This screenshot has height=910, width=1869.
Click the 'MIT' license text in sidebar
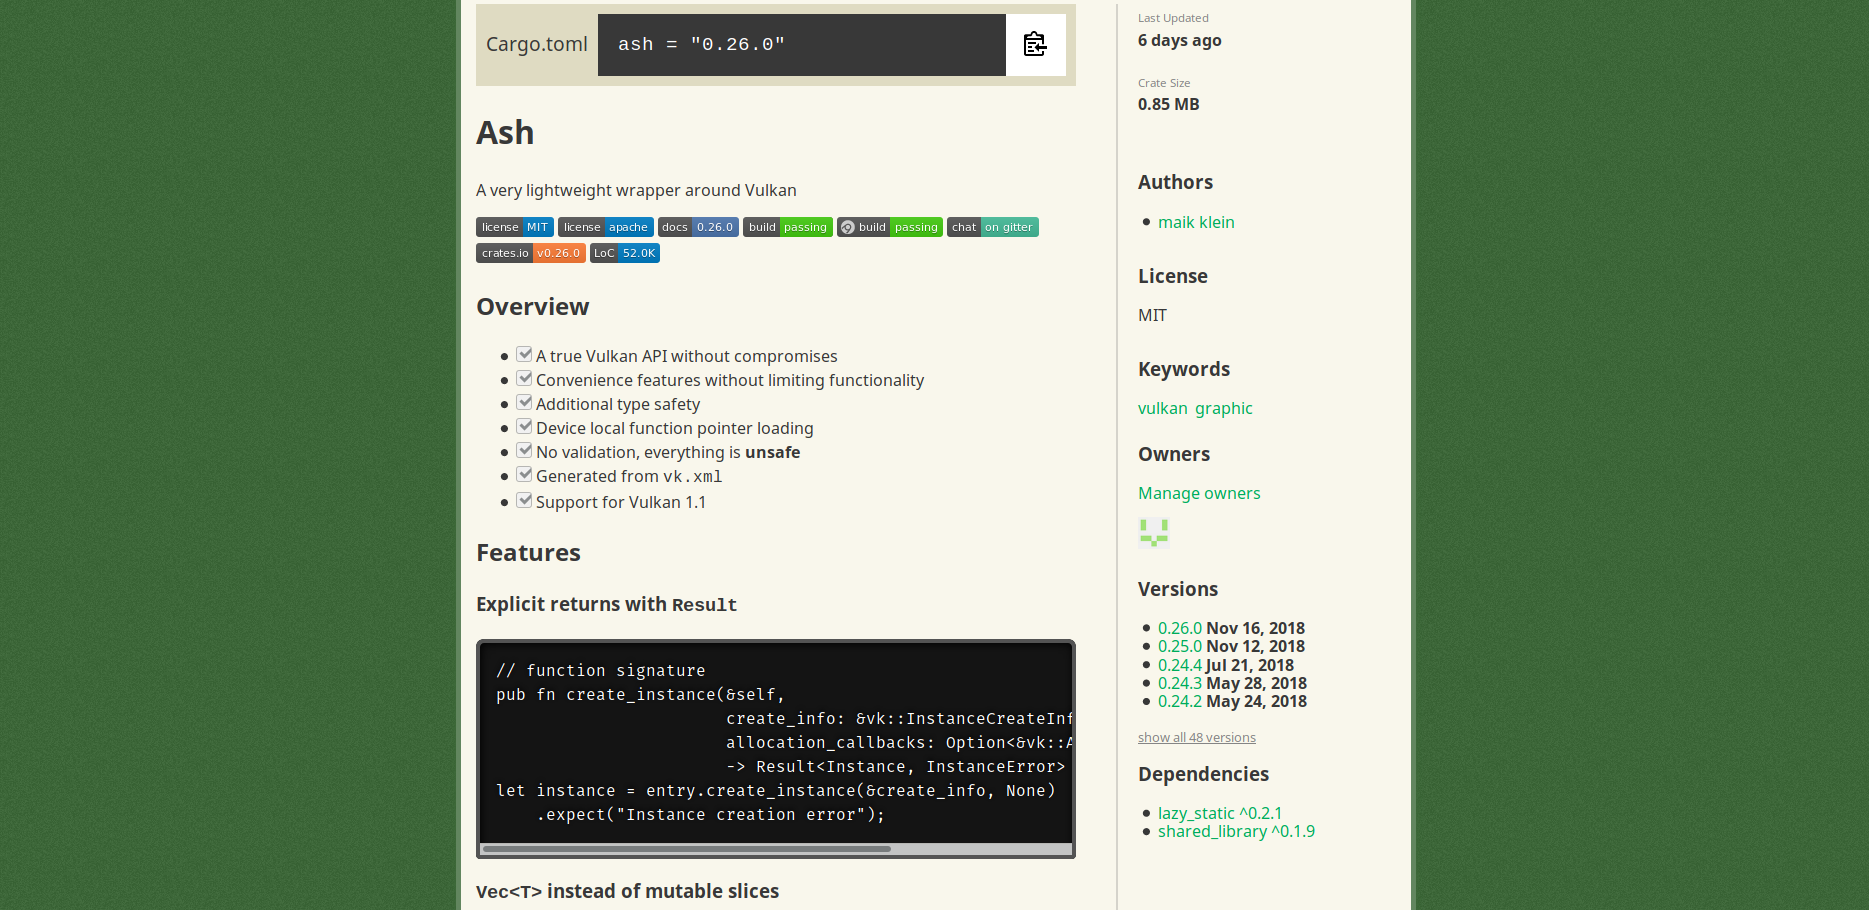tap(1152, 315)
